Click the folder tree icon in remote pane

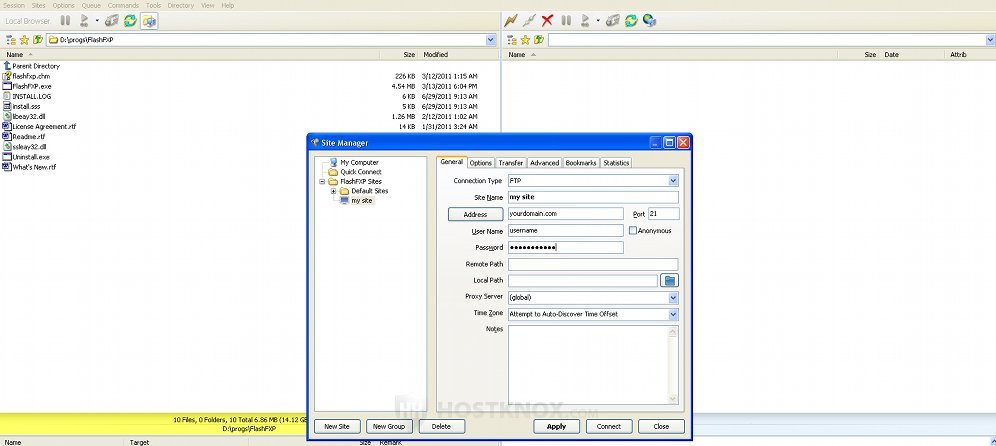511,40
